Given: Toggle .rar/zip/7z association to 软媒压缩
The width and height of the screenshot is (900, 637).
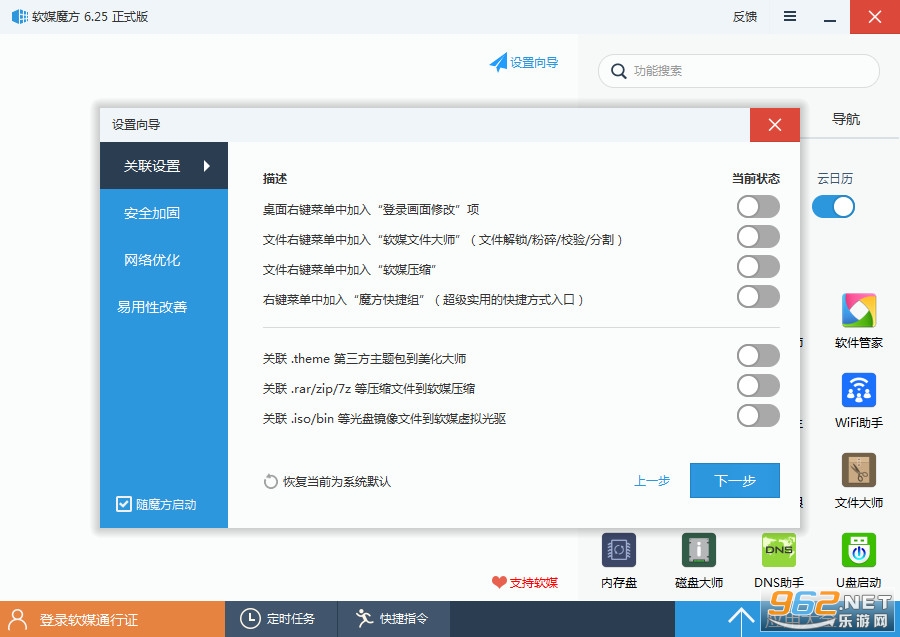Looking at the screenshot, I should click(x=758, y=386).
